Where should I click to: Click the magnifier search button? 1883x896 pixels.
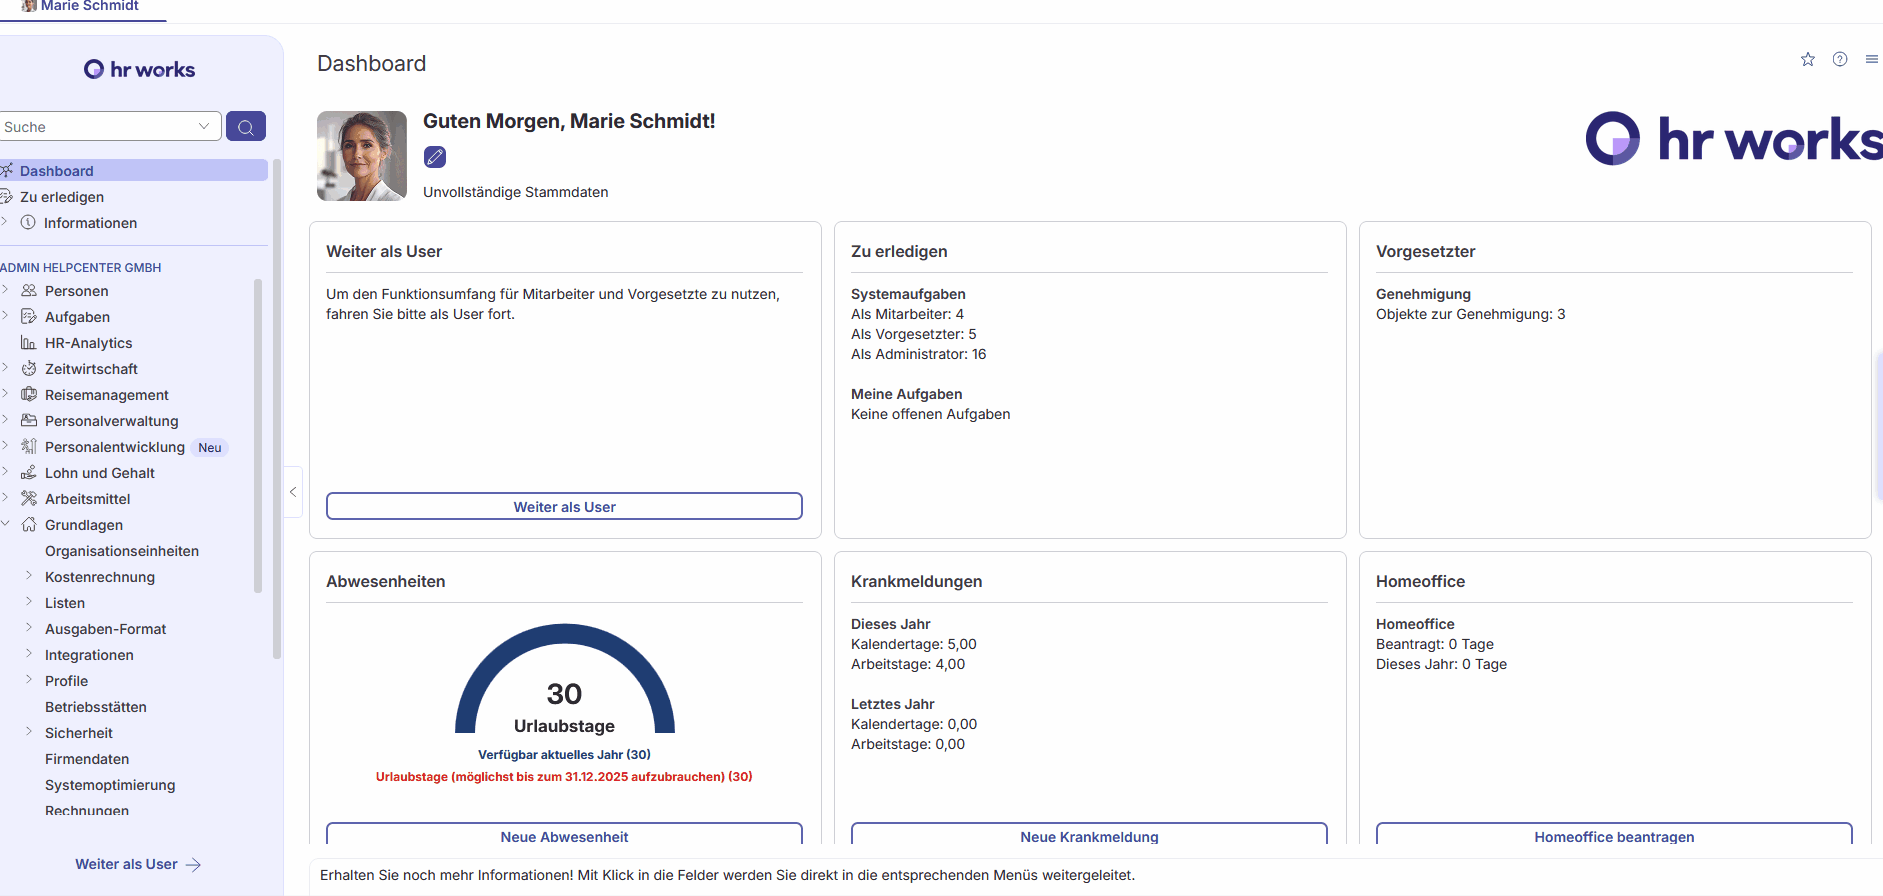click(245, 127)
